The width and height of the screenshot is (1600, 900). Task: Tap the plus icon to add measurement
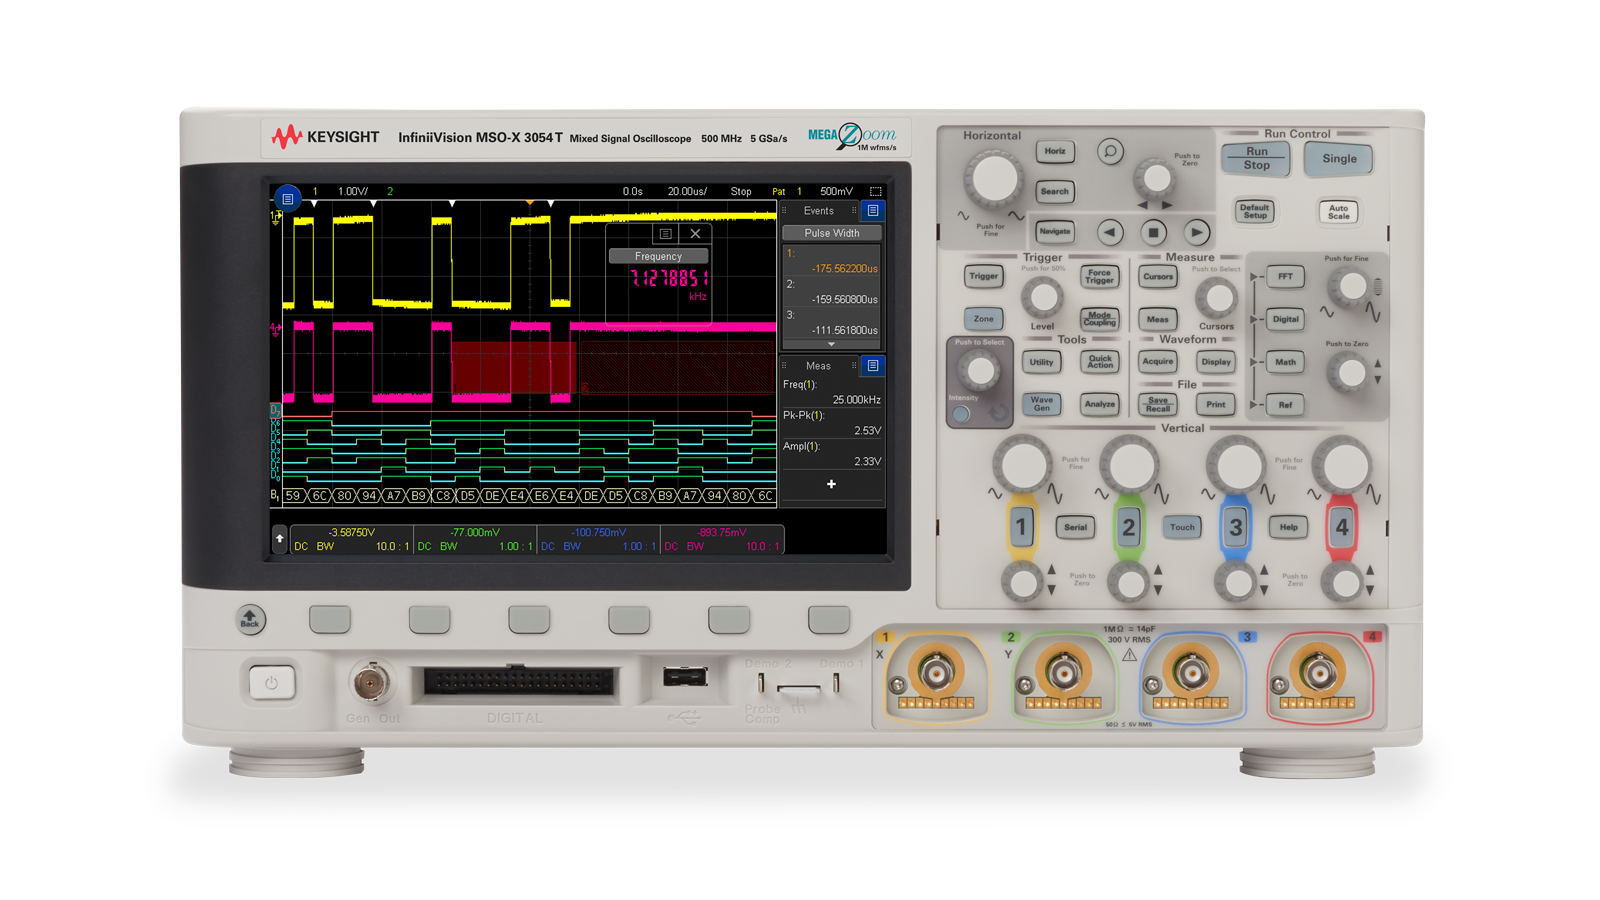click(831, 484)
